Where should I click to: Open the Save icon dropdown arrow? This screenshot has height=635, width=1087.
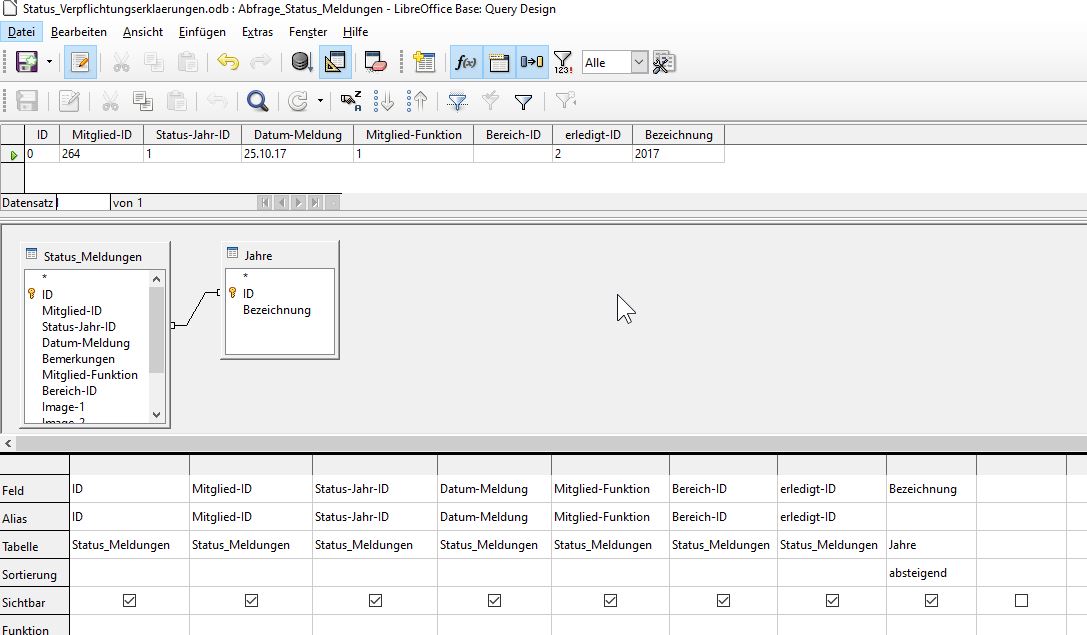click(49, 62)
